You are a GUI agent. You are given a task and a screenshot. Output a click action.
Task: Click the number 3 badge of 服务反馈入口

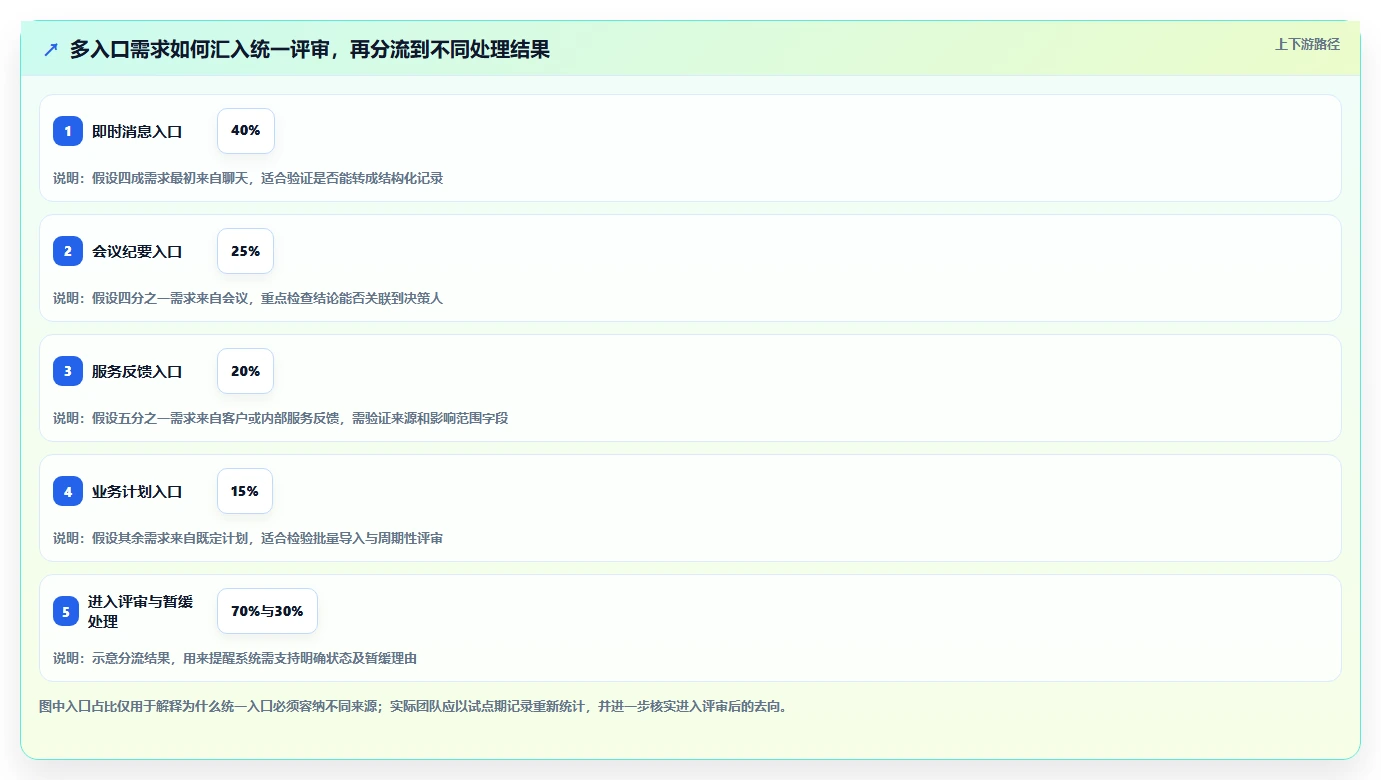tap(68, 371)
